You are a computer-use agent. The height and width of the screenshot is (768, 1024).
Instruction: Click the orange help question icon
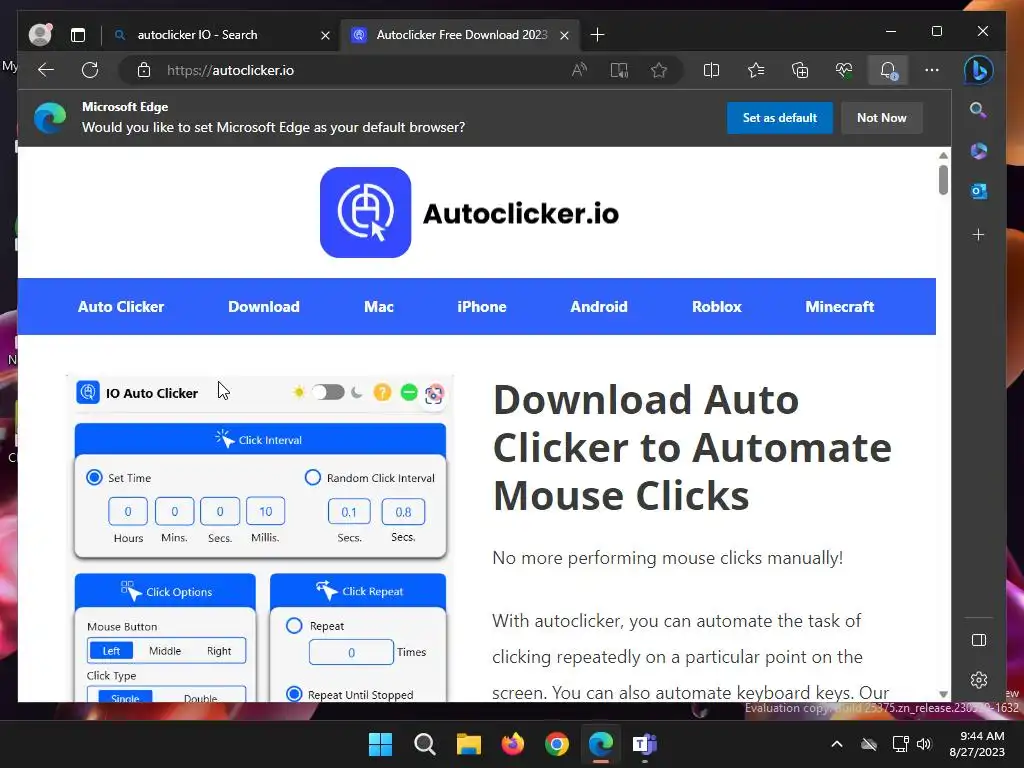tap(382, 392)
